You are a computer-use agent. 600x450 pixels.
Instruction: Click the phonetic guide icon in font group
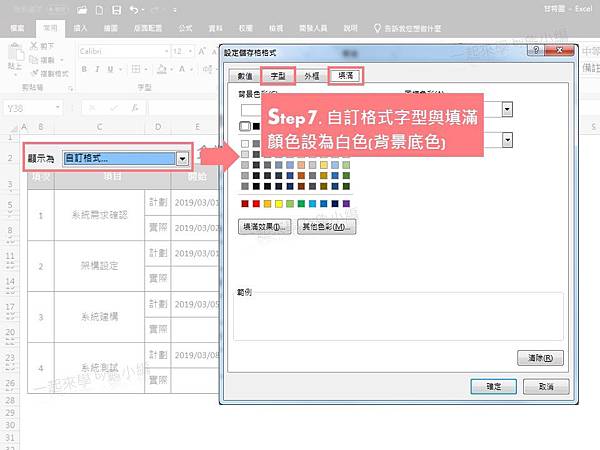[208, 69]
